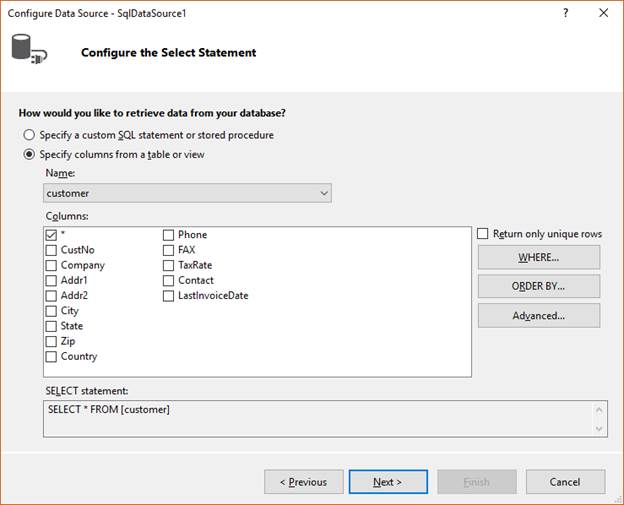Viewport: 624px width, 505px height.
Task: Click the SELECT statement scroll down arrow
Action: (599, 429)
